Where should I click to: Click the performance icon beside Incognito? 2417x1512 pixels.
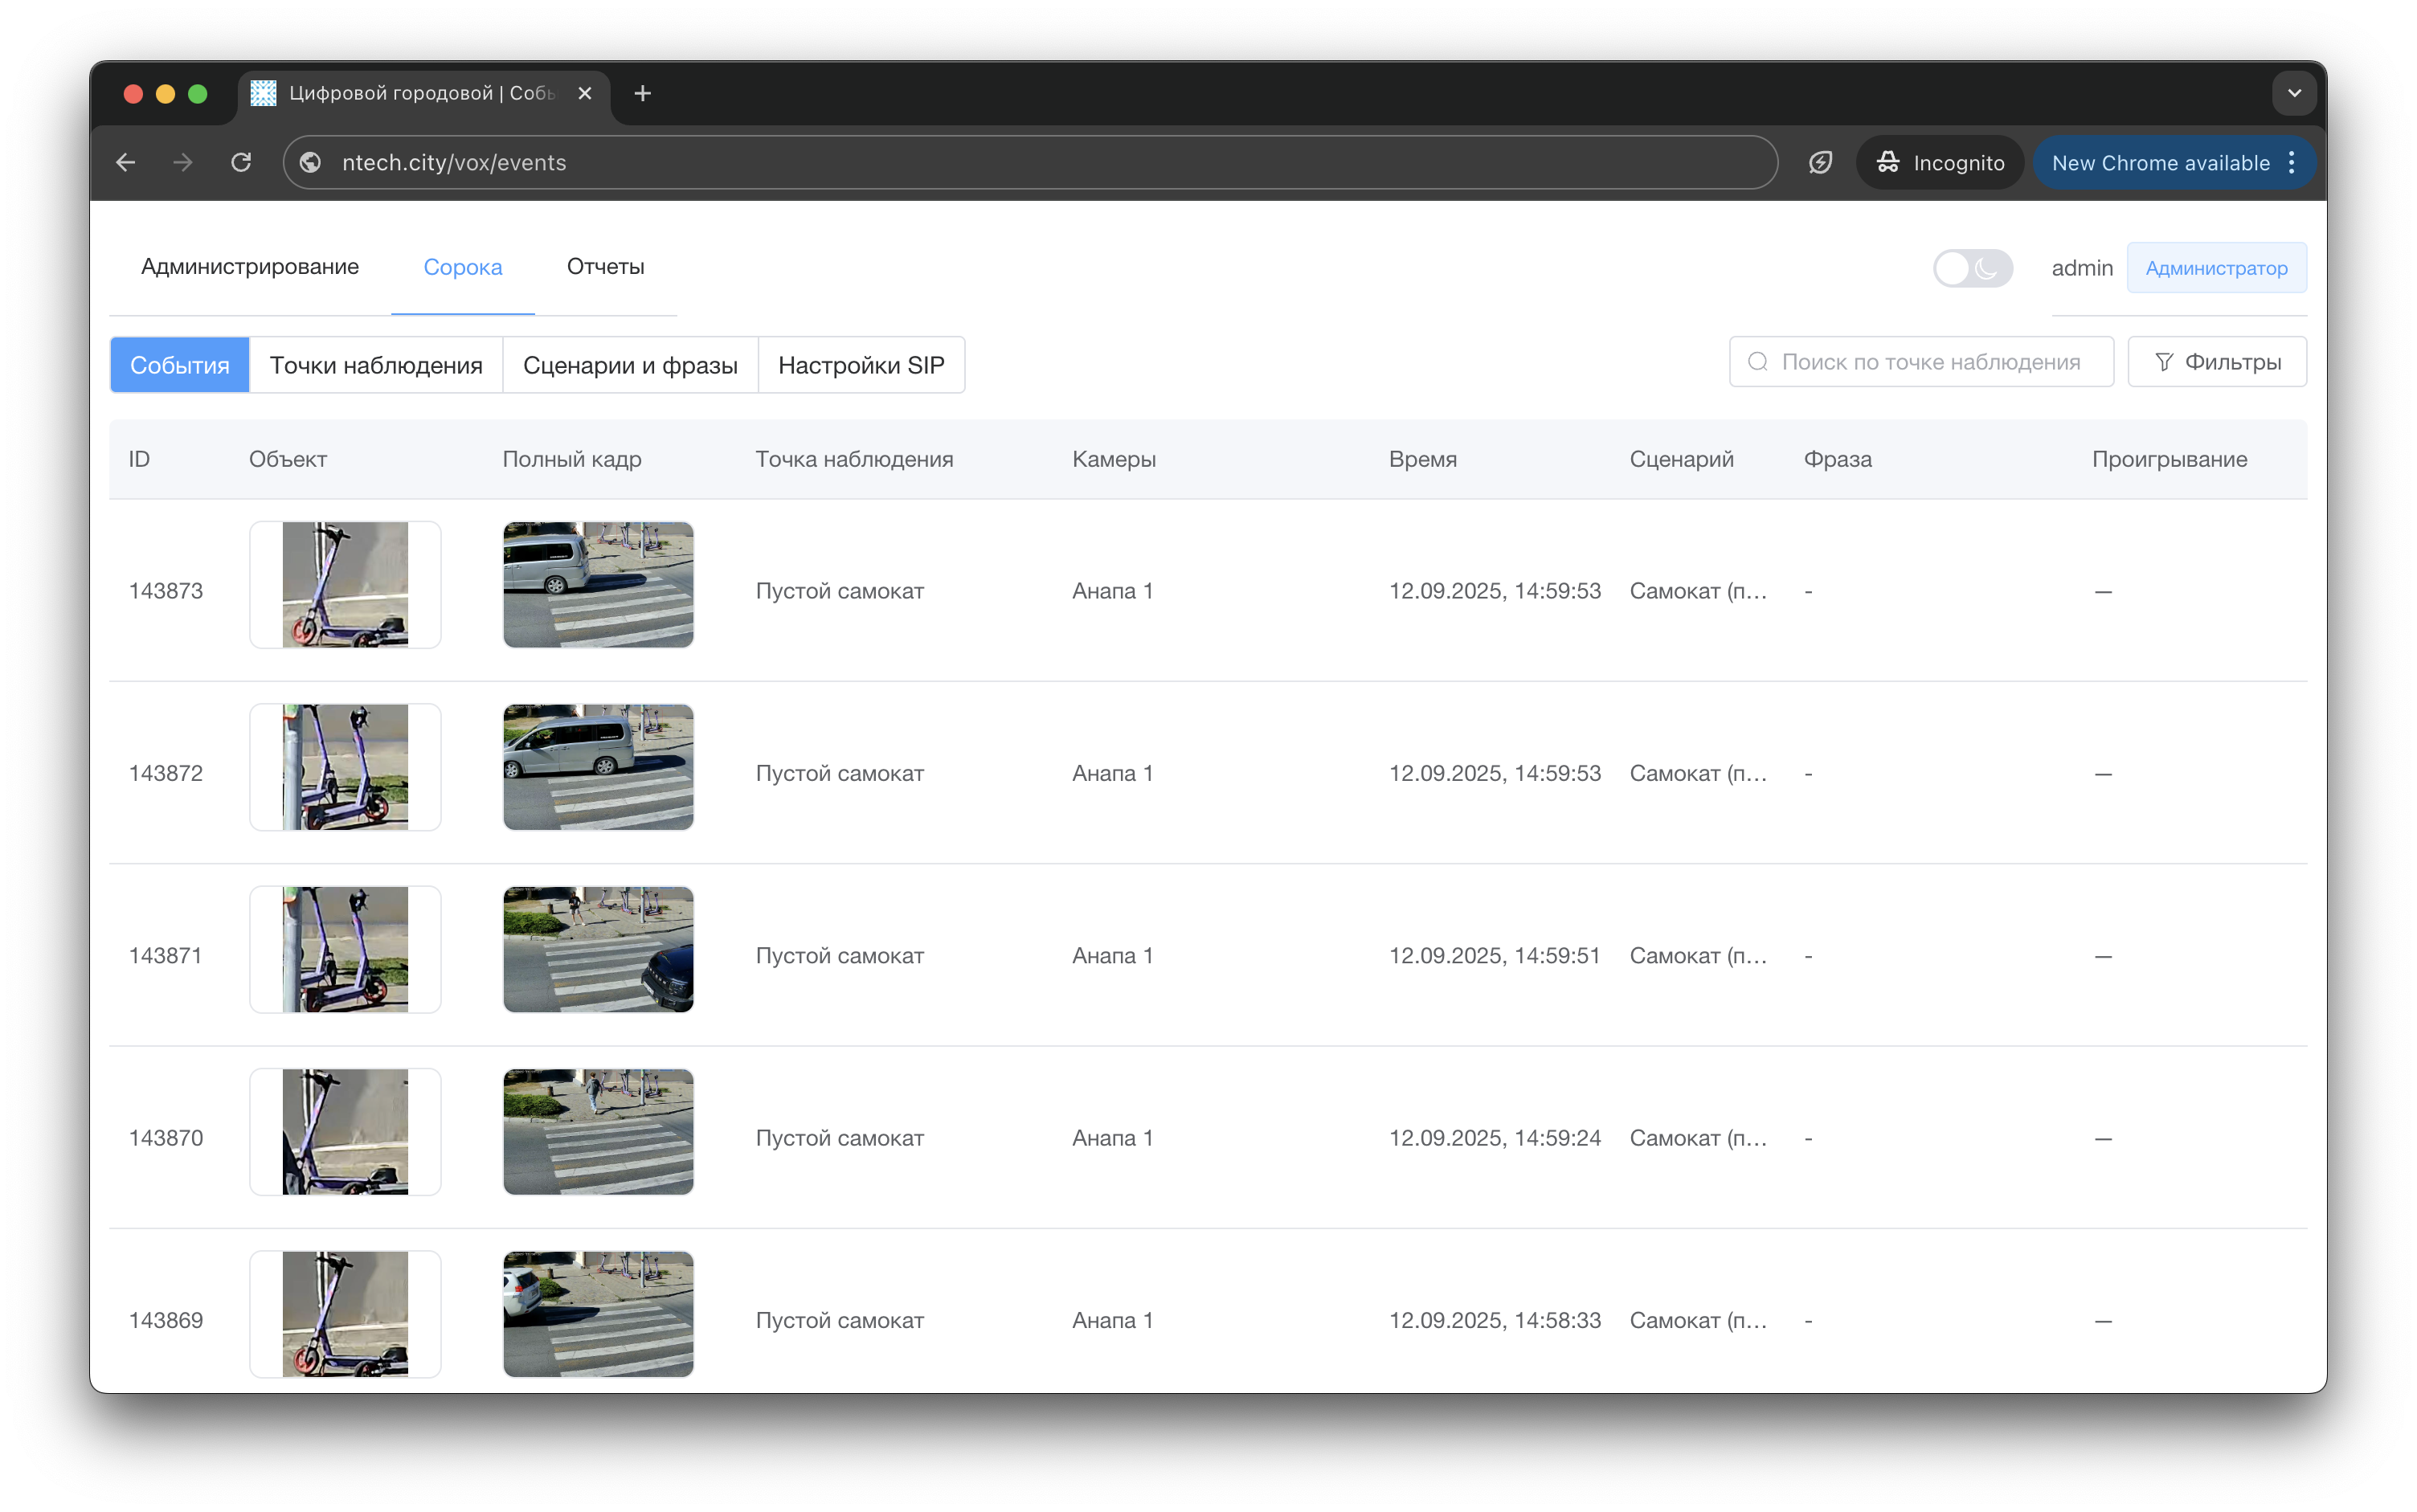click(x=1820, y=162)
